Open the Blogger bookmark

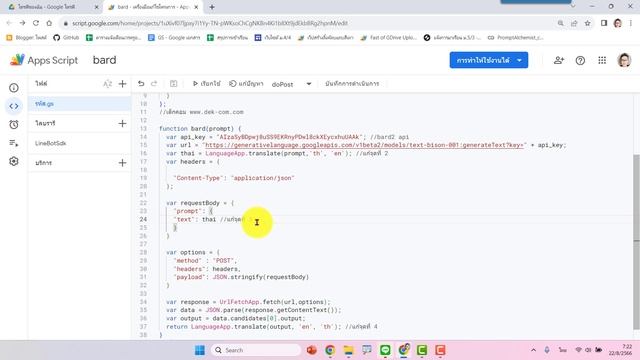click(27, 38)
